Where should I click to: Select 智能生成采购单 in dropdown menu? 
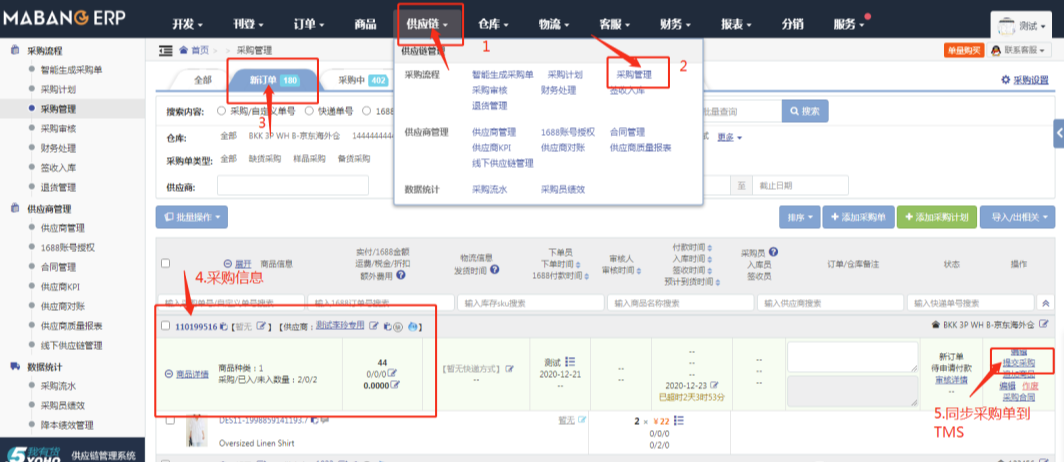coord(503,75)
